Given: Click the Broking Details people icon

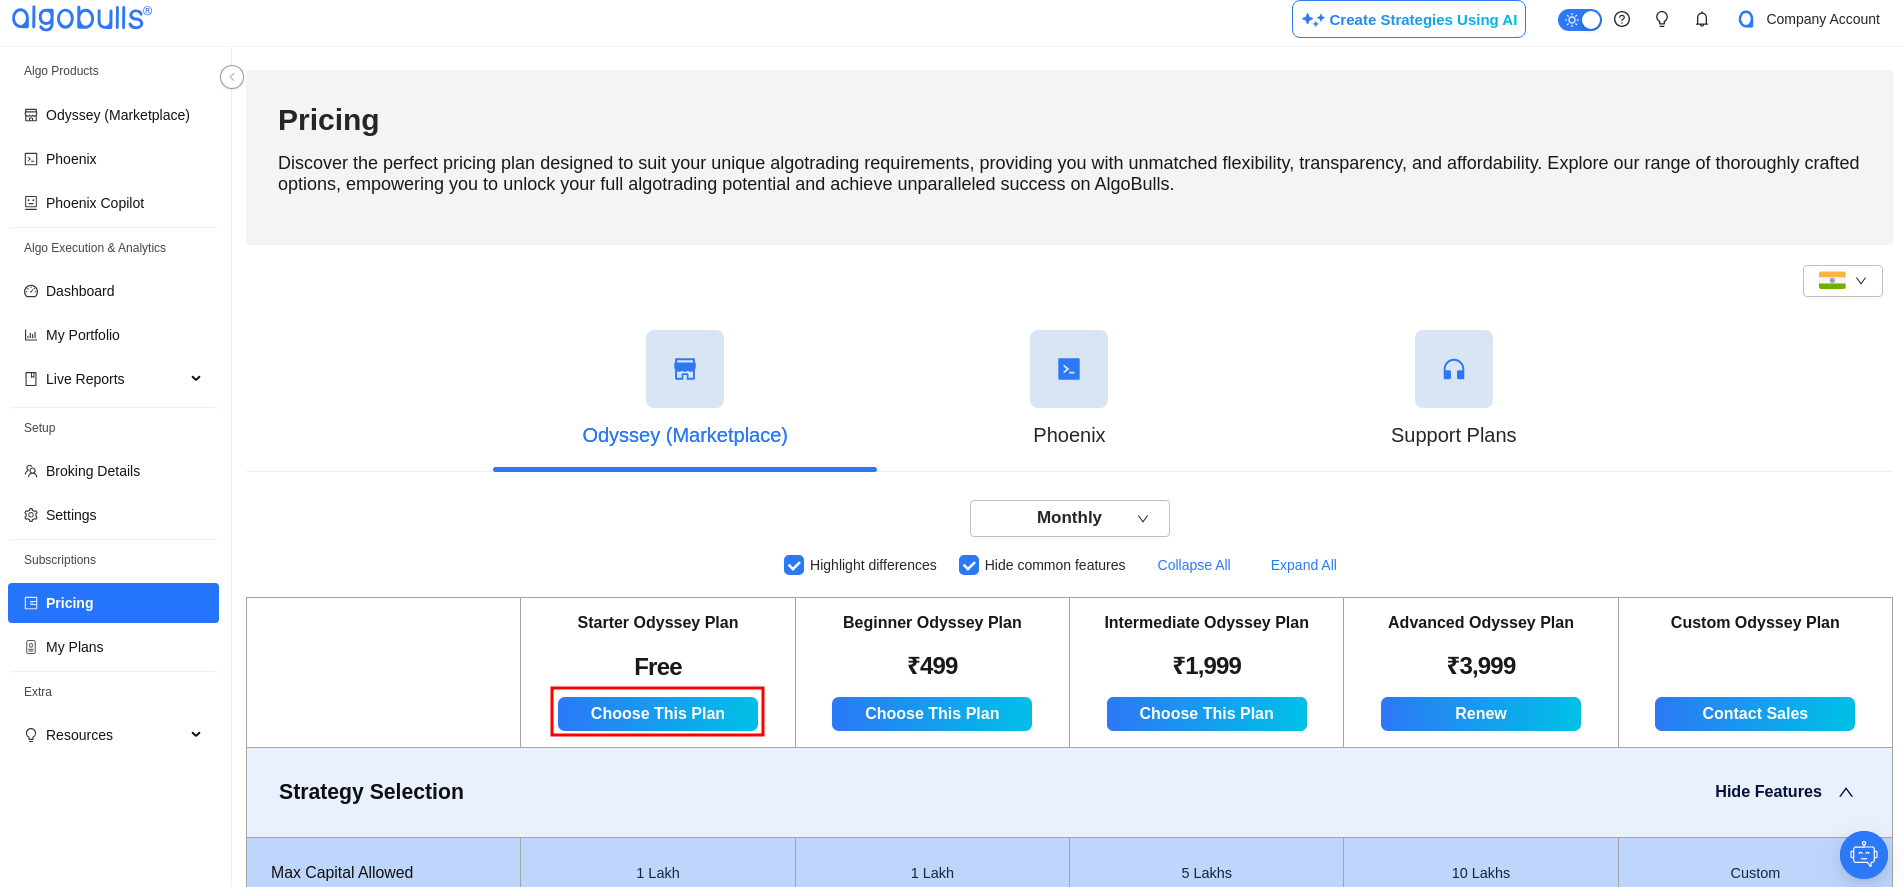Looking at the screenshot, I should [31, 471].
